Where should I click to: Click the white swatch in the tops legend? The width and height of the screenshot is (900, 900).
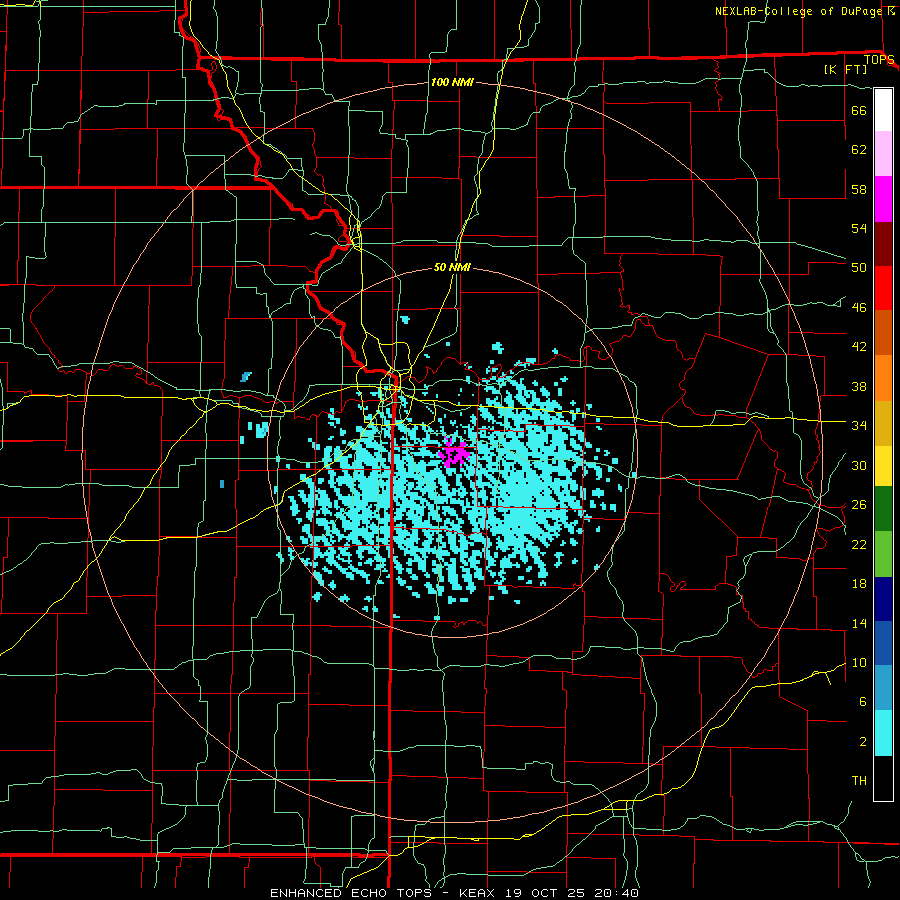click(883, 110)
